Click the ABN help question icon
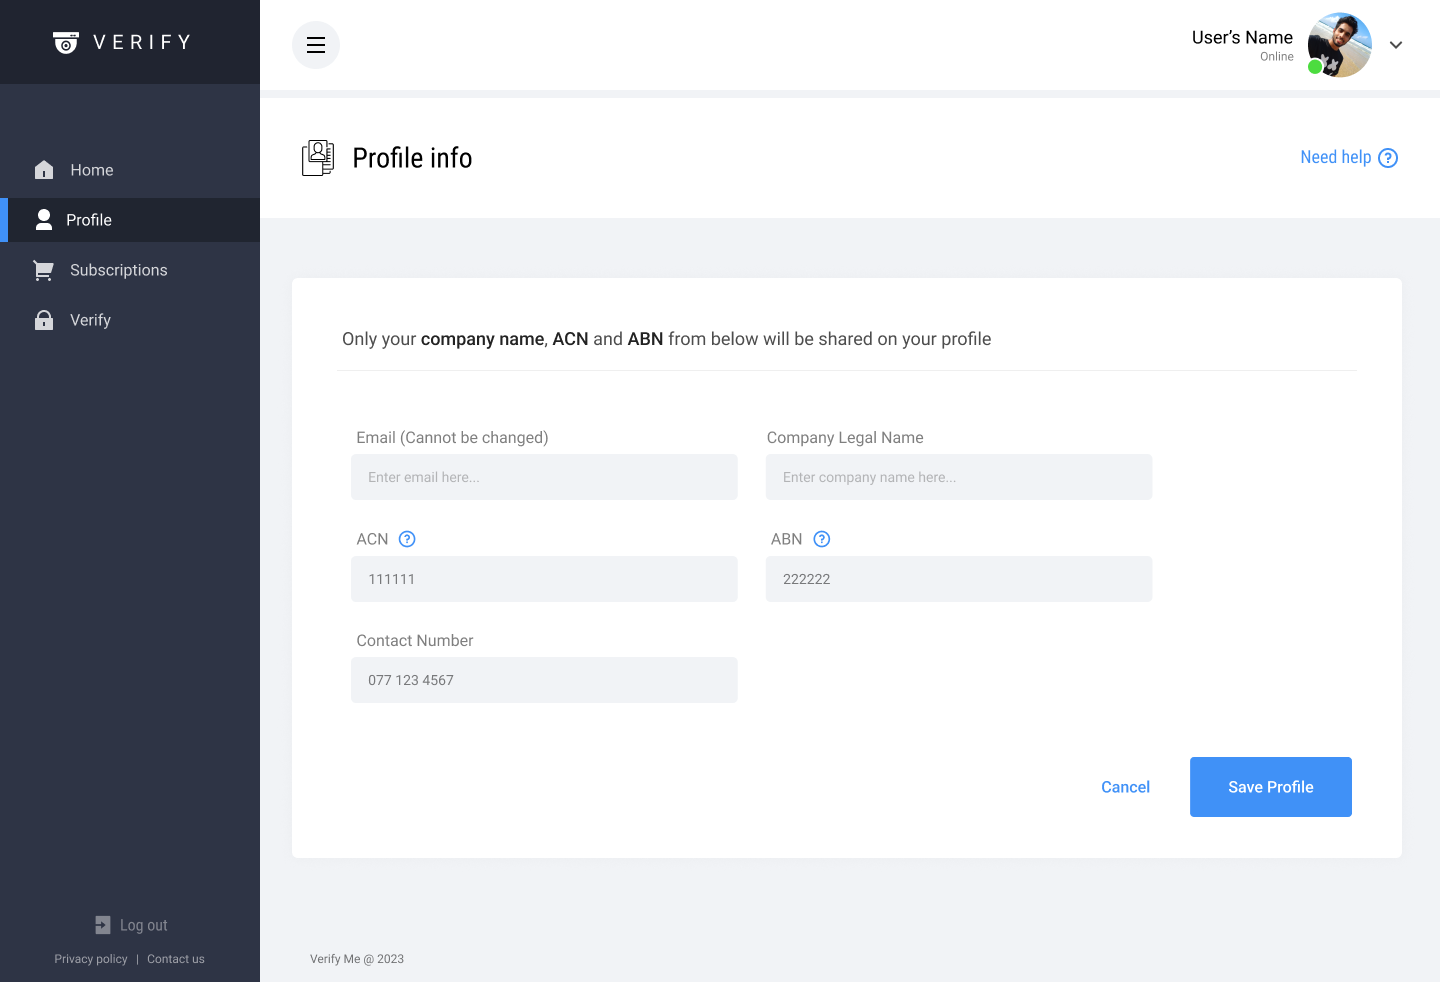This screenshot has width=1440, height=982. (x=822, y=539)
